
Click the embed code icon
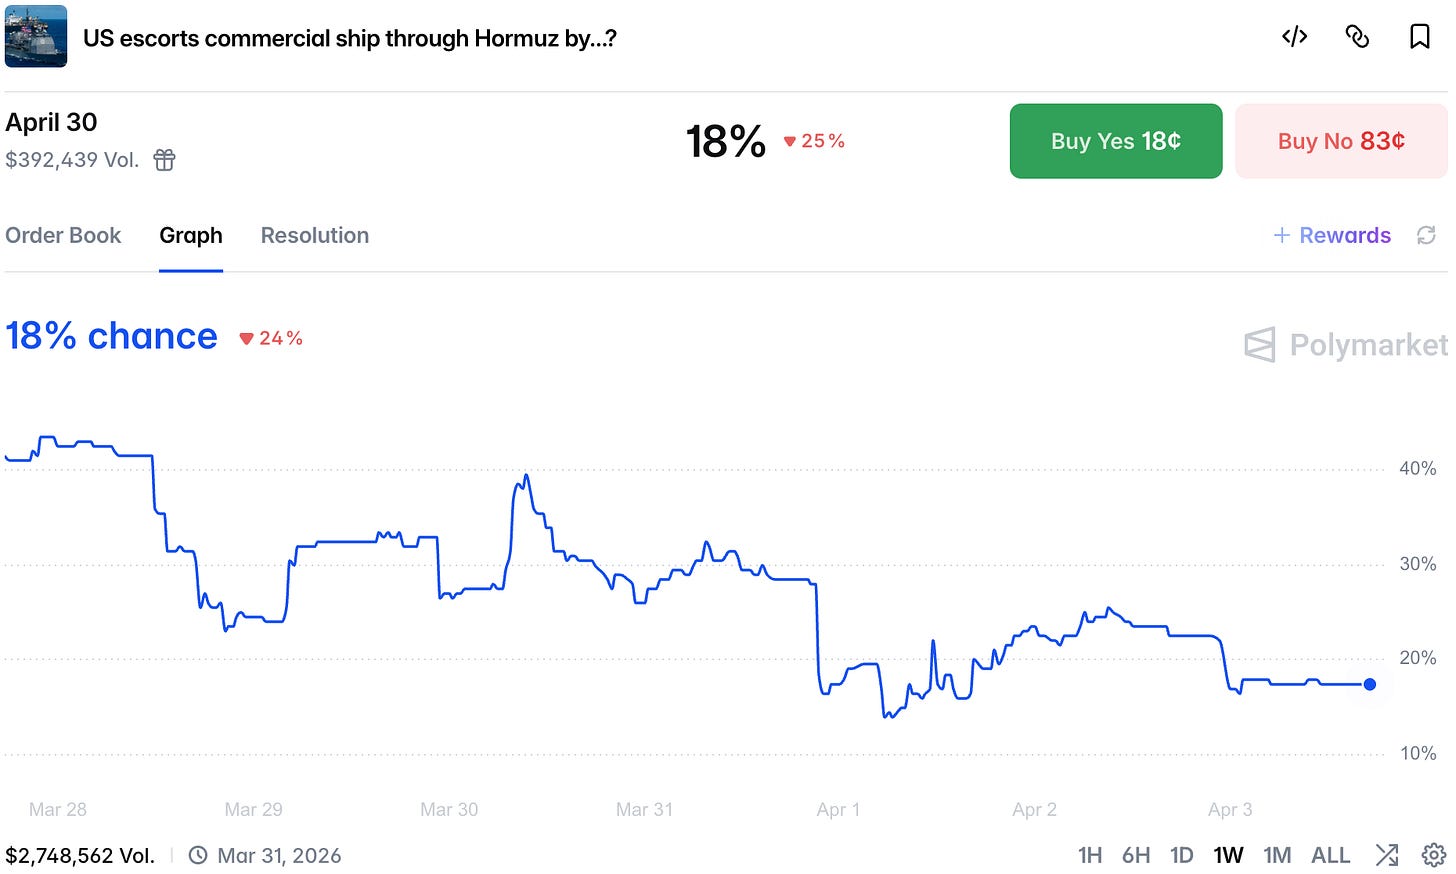pos(1294,37)
